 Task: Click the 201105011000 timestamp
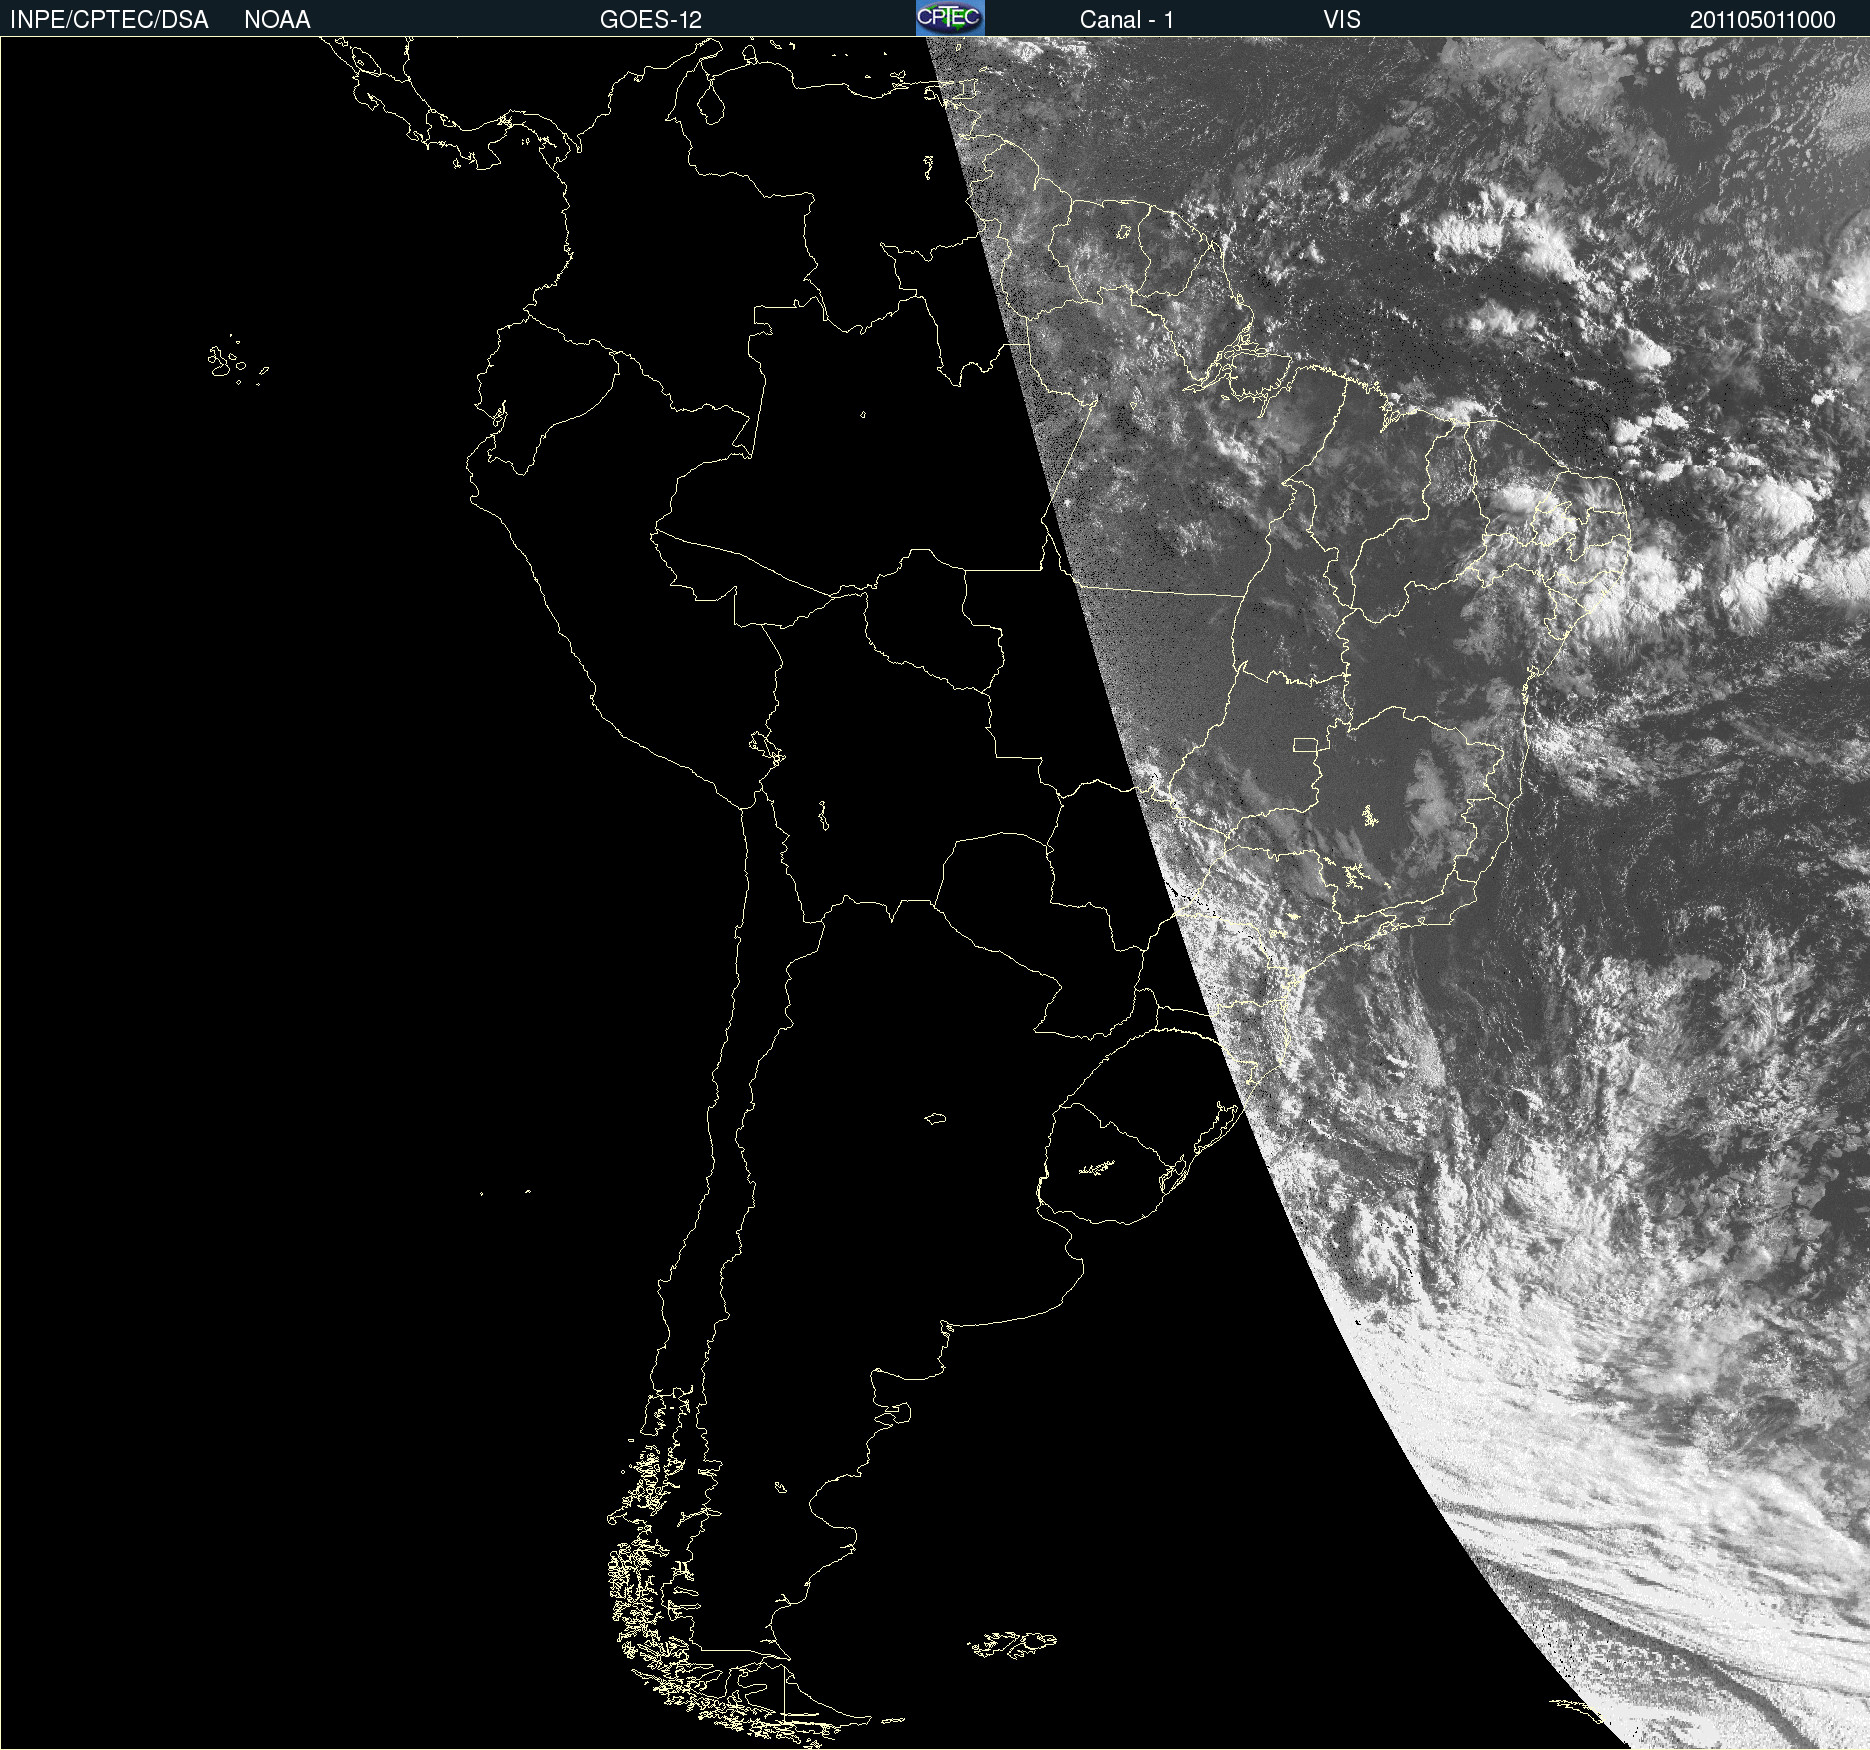click(1763, 20)
